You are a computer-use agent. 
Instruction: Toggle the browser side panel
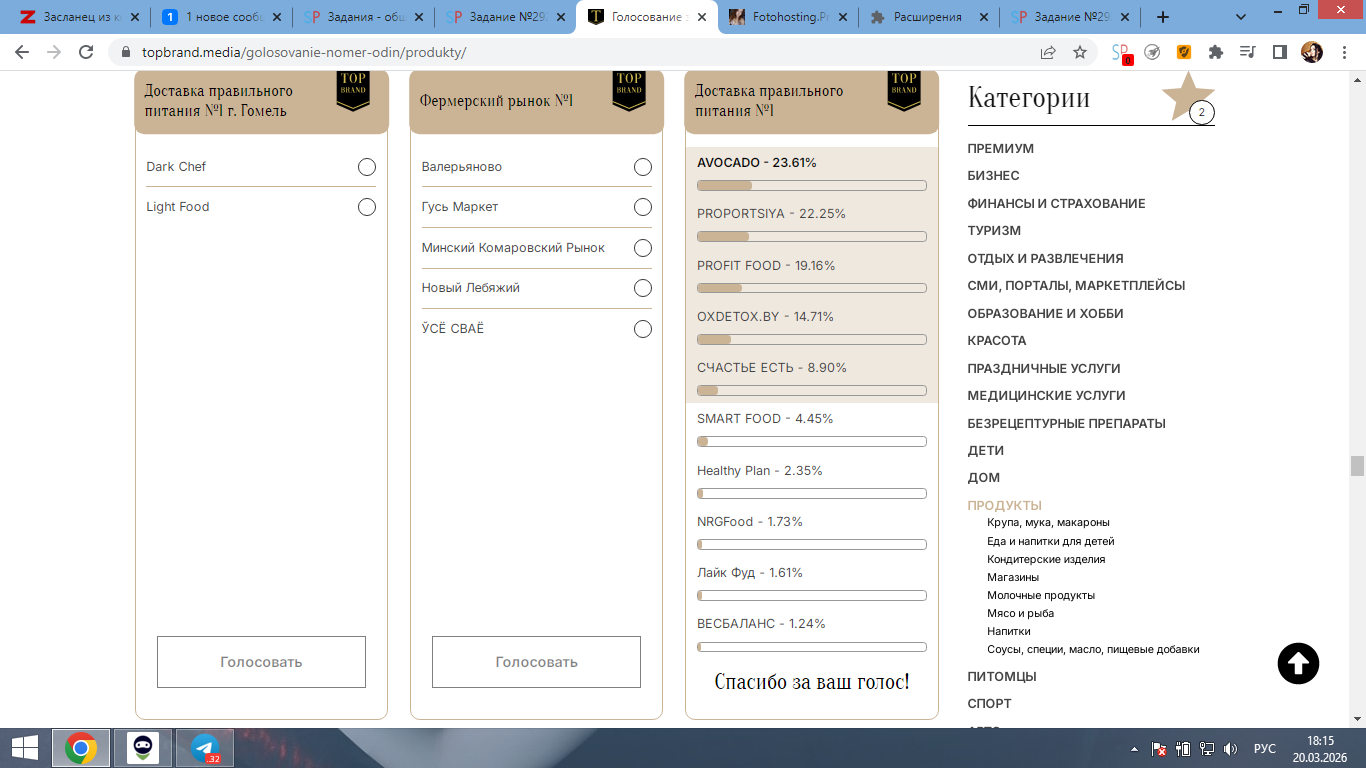click(x=1279, y=53)
